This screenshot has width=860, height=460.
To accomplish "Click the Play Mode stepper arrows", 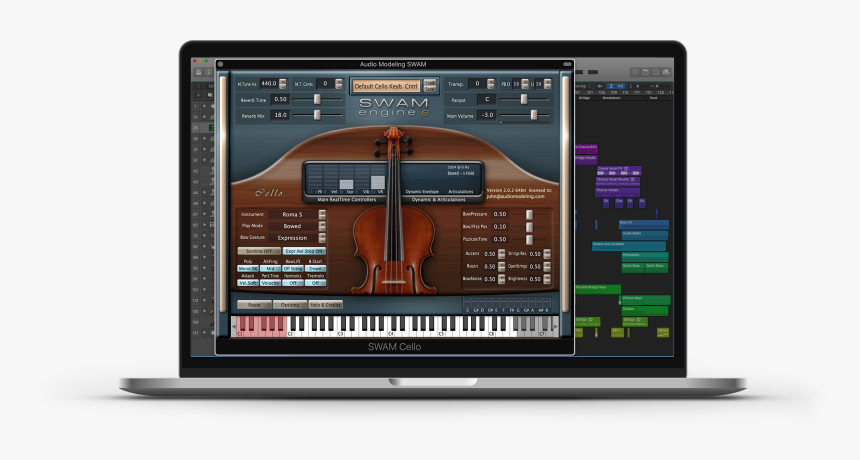I will click(x=322, y=226).
